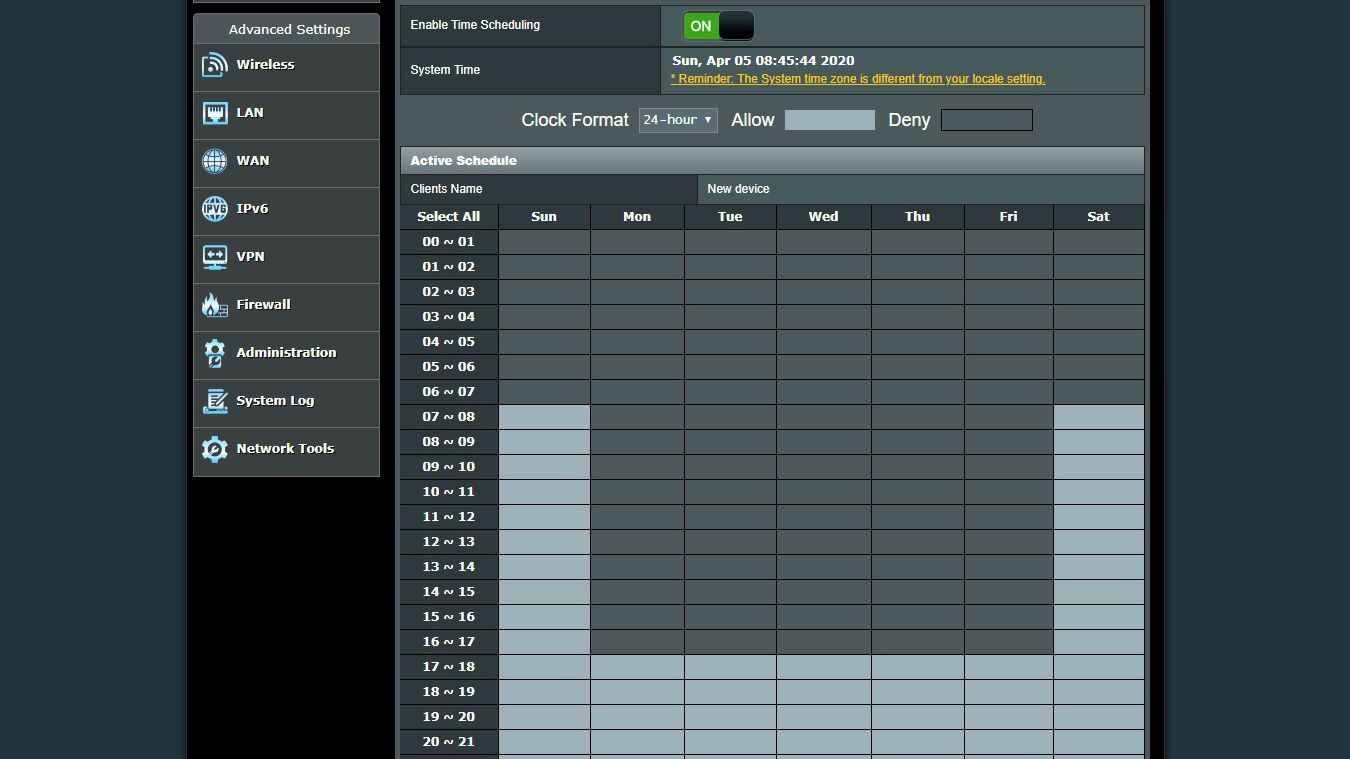
Task: Select the 17 ~ 18 hour row label
Action: click(448, 667)
